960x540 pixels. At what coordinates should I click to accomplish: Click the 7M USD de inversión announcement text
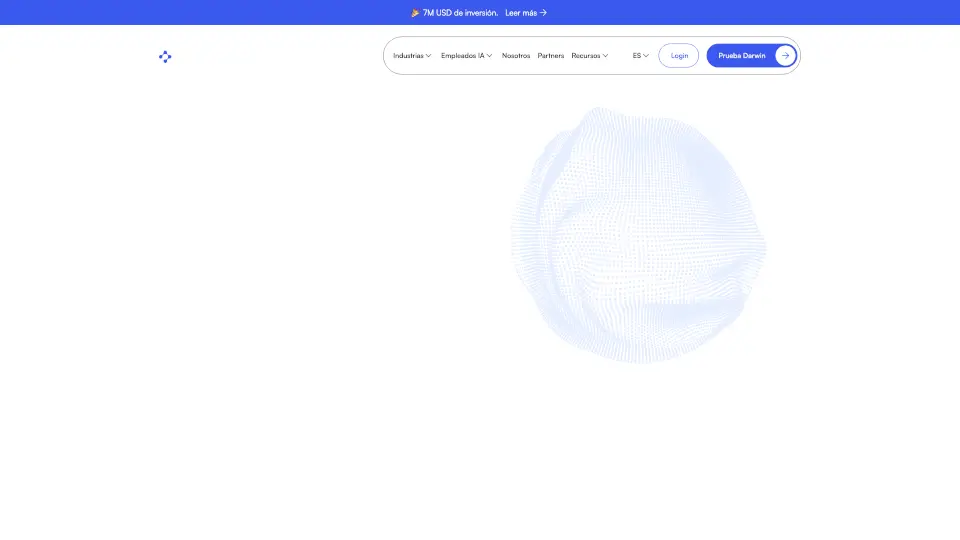[460, 13]
